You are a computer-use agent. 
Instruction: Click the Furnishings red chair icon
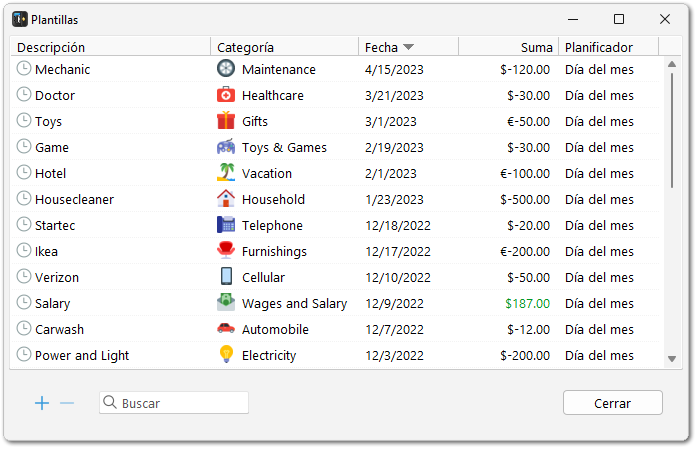point(226,250)
